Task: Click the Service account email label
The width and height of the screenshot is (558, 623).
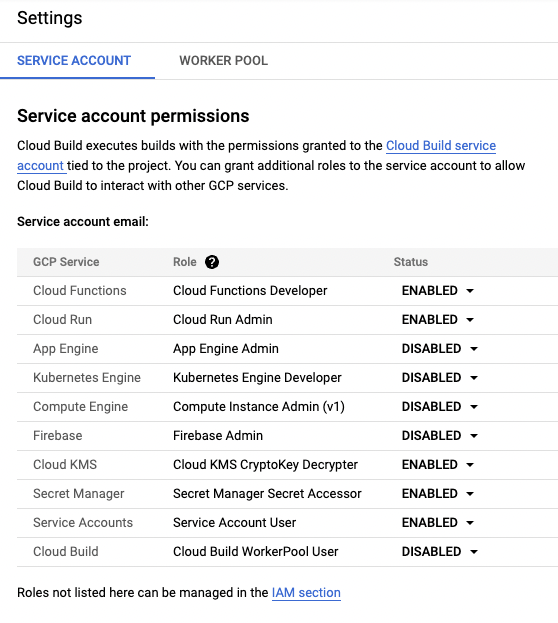Action: coord(83,222)
